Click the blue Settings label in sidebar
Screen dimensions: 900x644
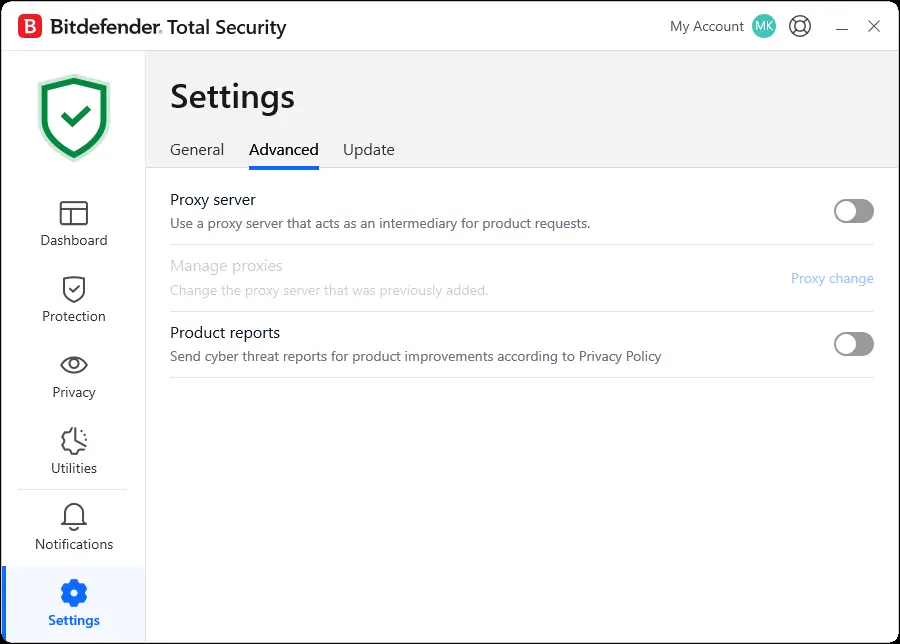pyautogui.click(x=73, y=620)
